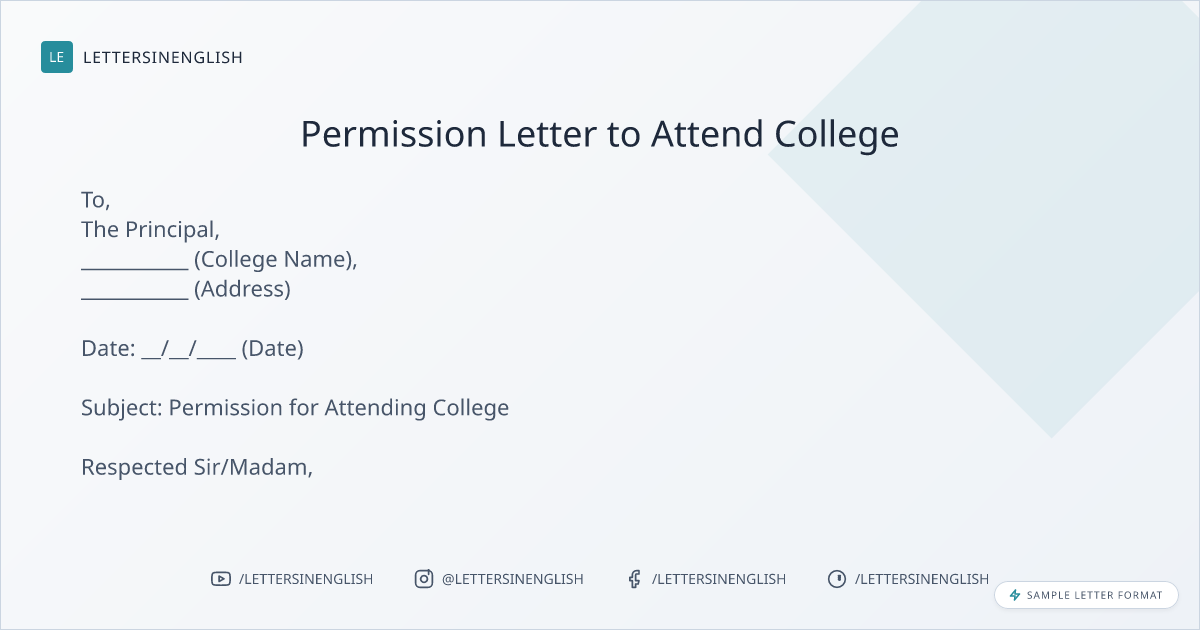
Task: Click the "To," line of the letter
Action: [96, 200]
